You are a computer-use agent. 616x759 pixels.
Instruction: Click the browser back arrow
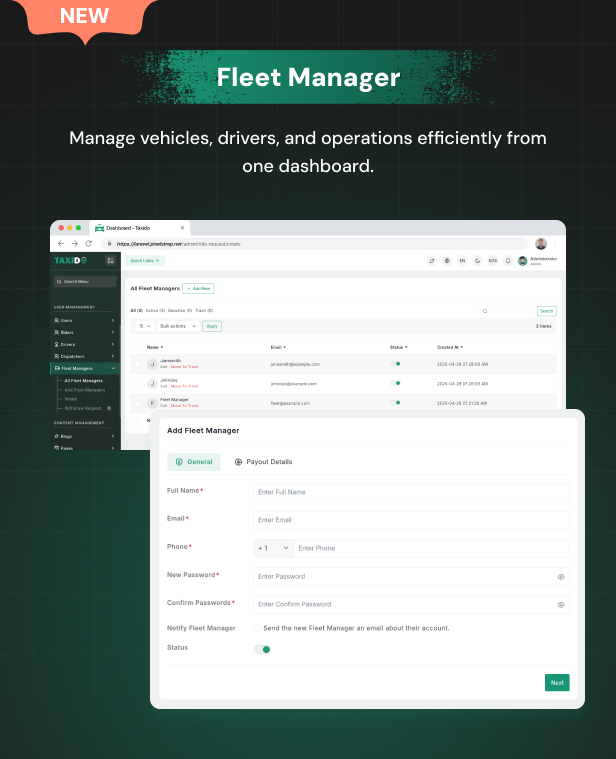61,243
